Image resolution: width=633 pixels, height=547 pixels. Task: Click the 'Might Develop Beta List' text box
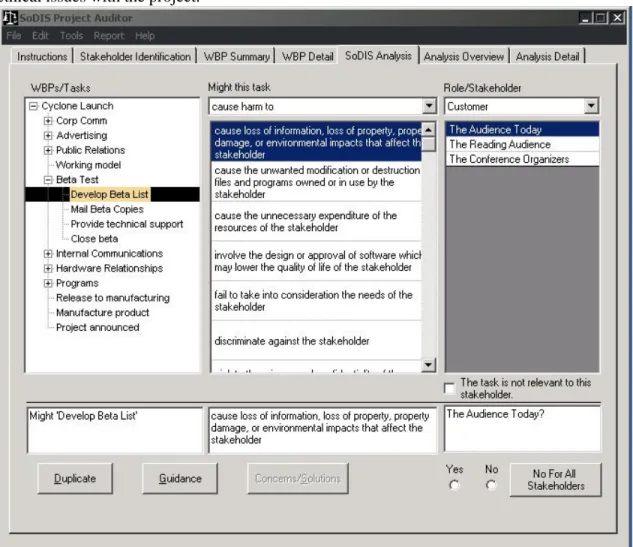tap(115, 430)
